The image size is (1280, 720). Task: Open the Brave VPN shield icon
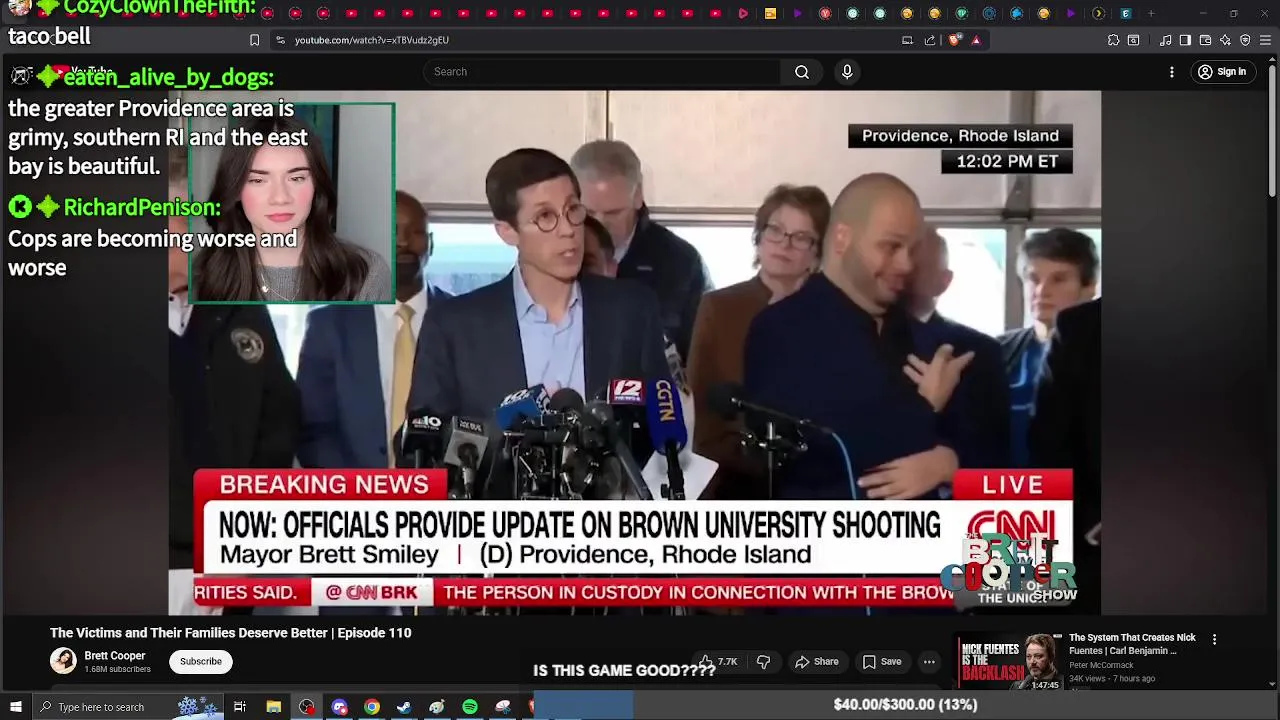click(x=1245, y=40)
